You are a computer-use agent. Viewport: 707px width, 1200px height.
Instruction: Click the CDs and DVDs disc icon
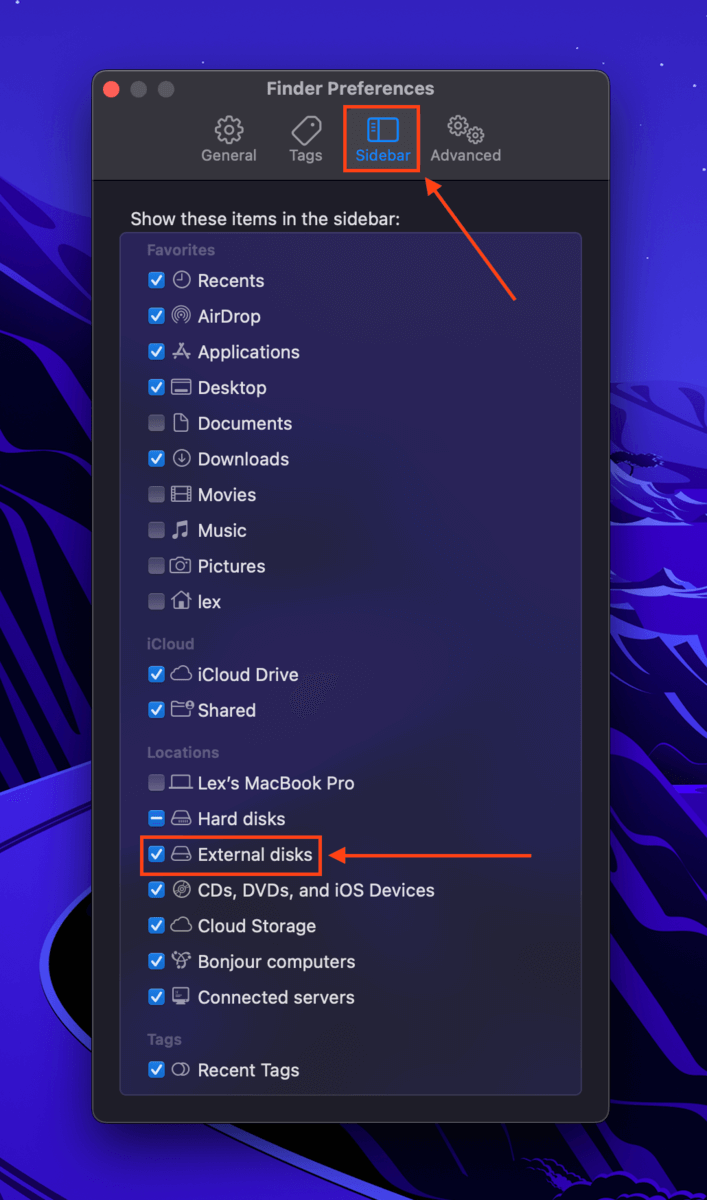coord(181,890)
